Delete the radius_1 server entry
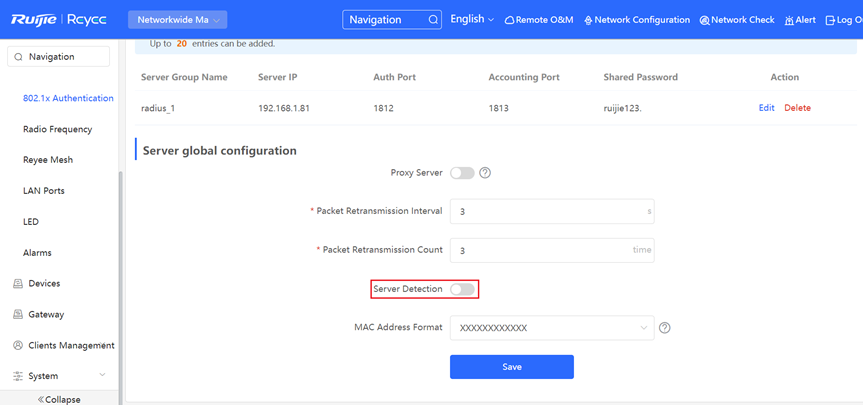863x405 pixels. tap(798, 108)
